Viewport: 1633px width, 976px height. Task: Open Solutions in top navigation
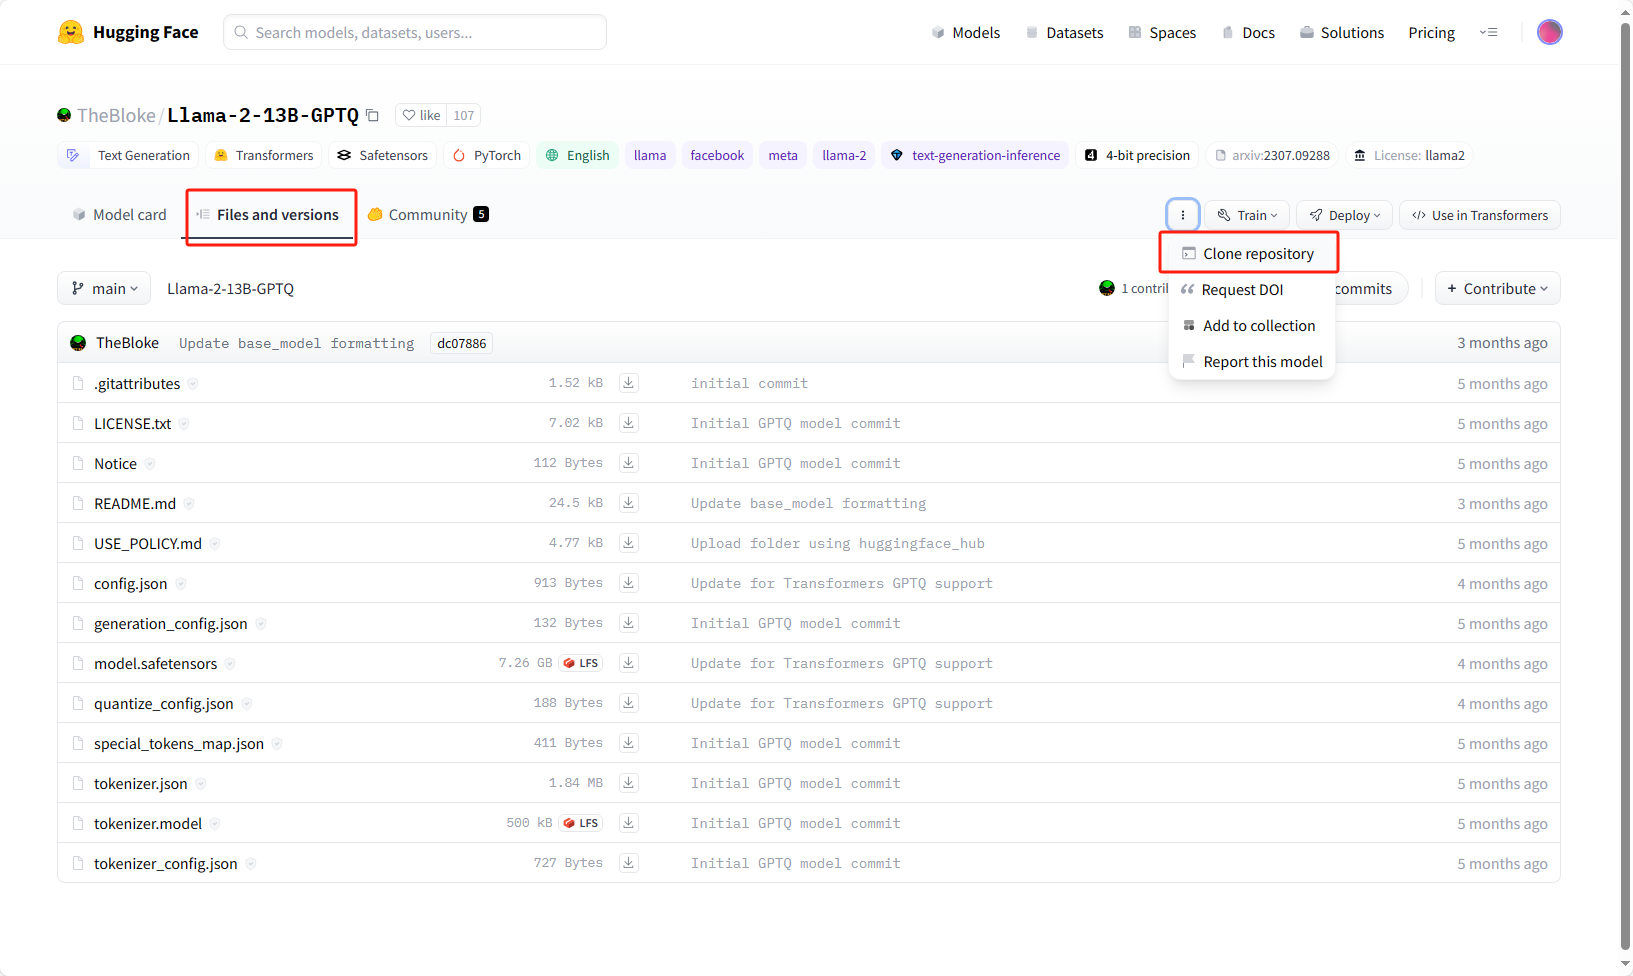coord(1341,32)
